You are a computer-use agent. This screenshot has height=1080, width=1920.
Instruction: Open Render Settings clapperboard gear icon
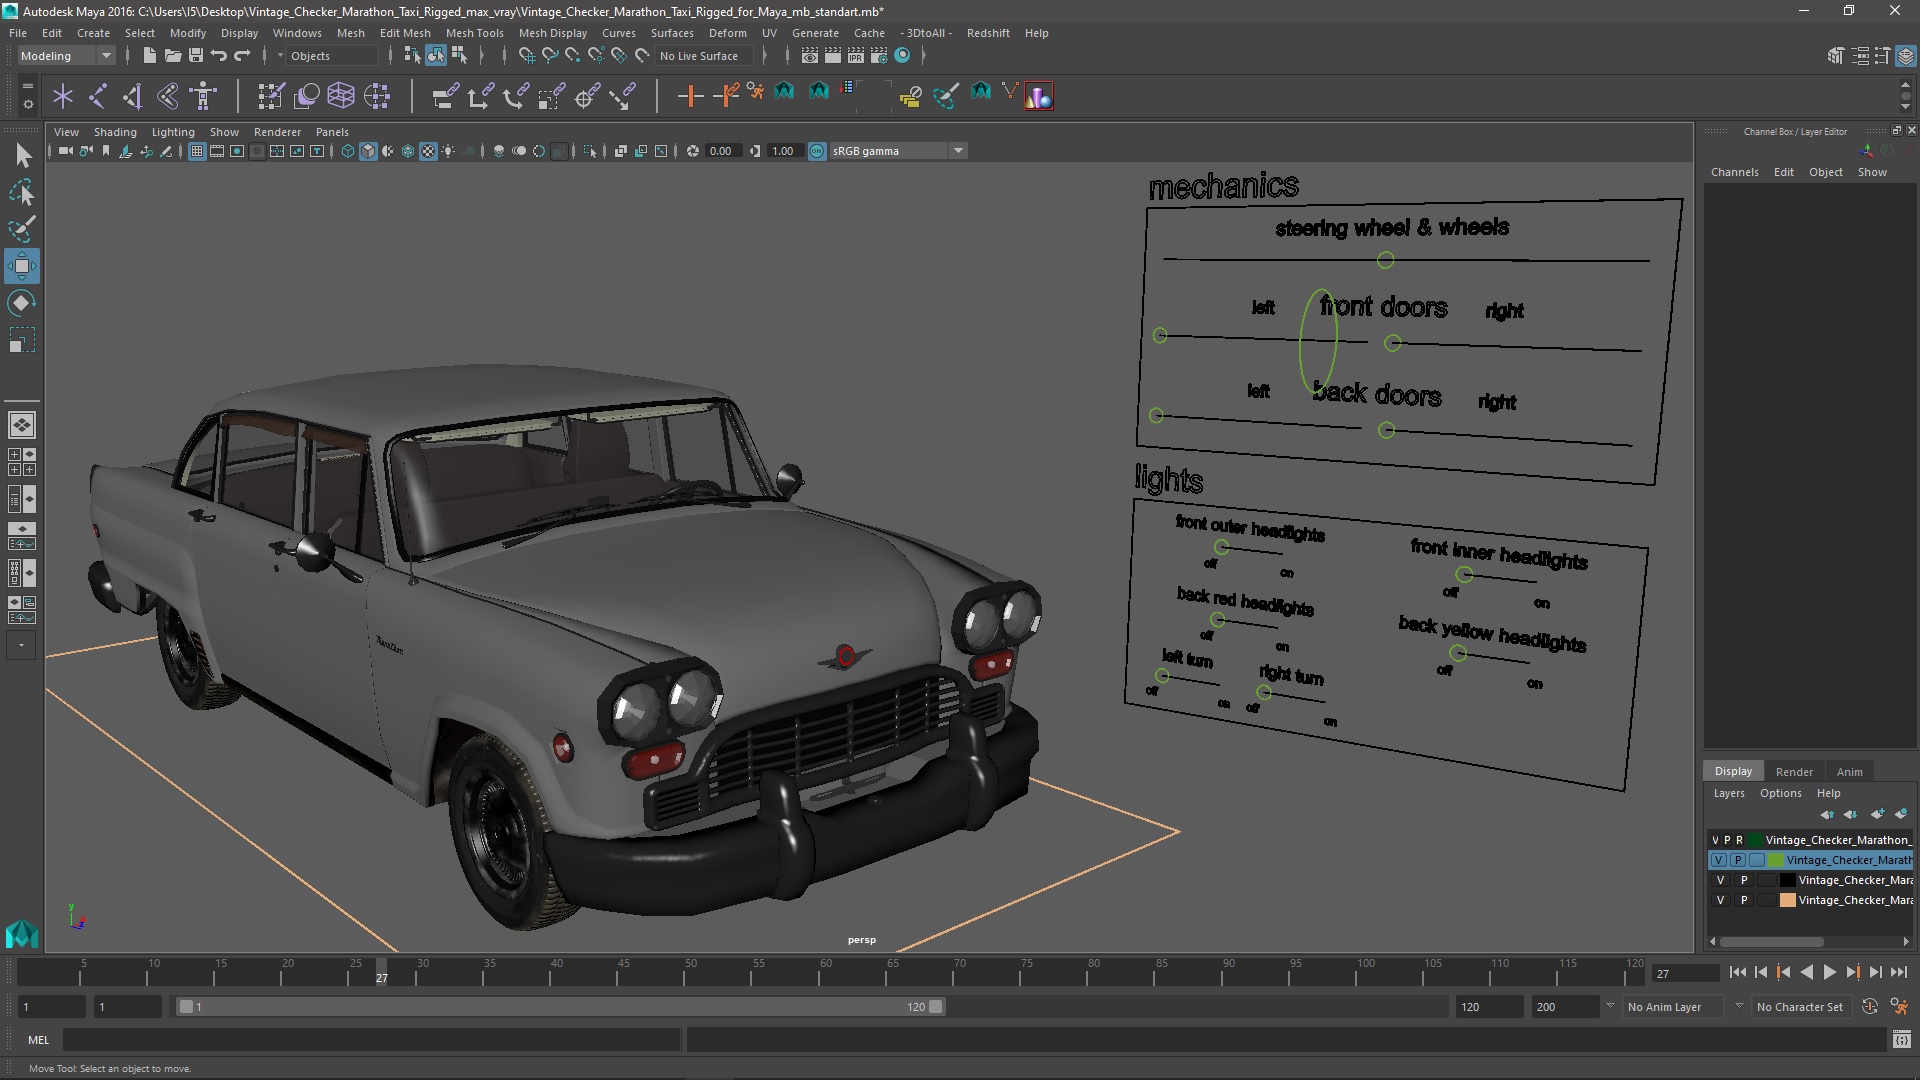[x=879, y=56]
